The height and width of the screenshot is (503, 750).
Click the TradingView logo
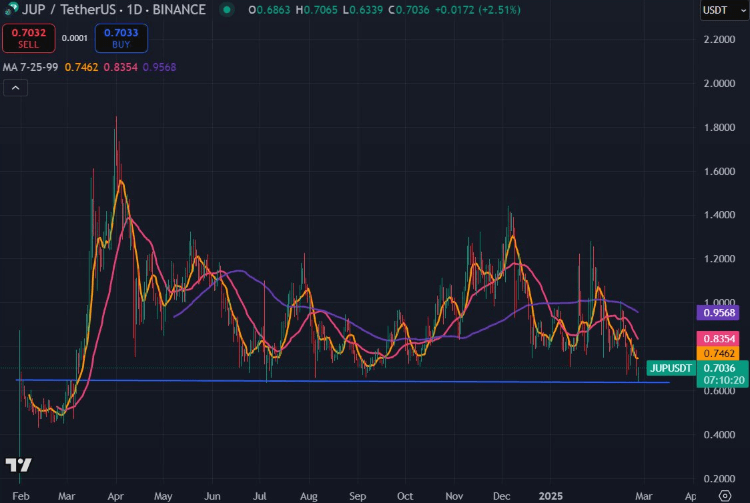tap(18, 465)
